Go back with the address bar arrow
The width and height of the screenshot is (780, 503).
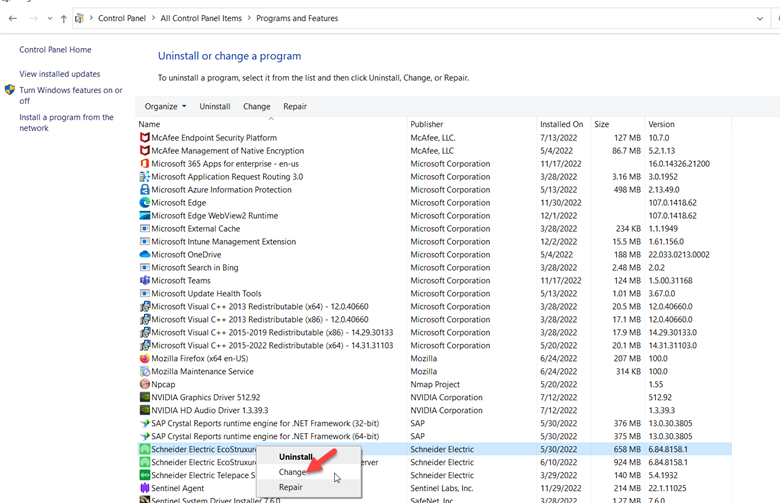click(x=13, y=18)
